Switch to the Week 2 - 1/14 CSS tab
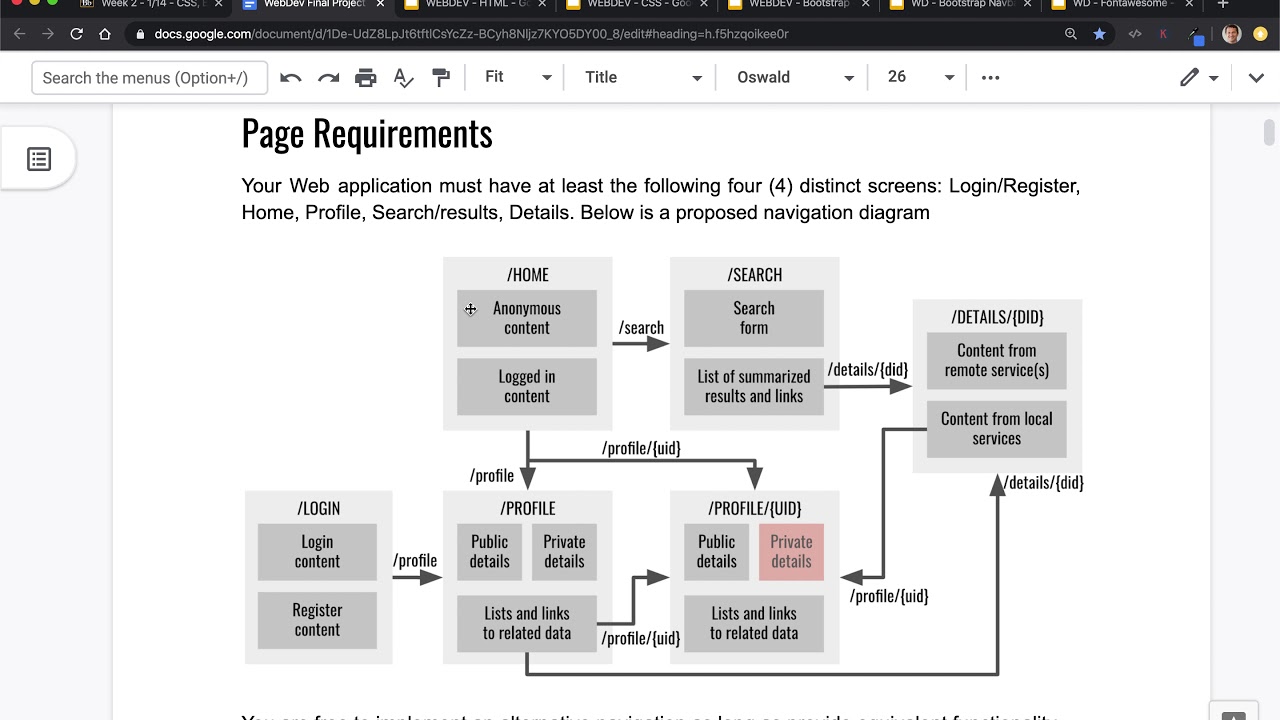This screenshot has width=1280, height=720. pyautogui.click(x=148, y=5)
